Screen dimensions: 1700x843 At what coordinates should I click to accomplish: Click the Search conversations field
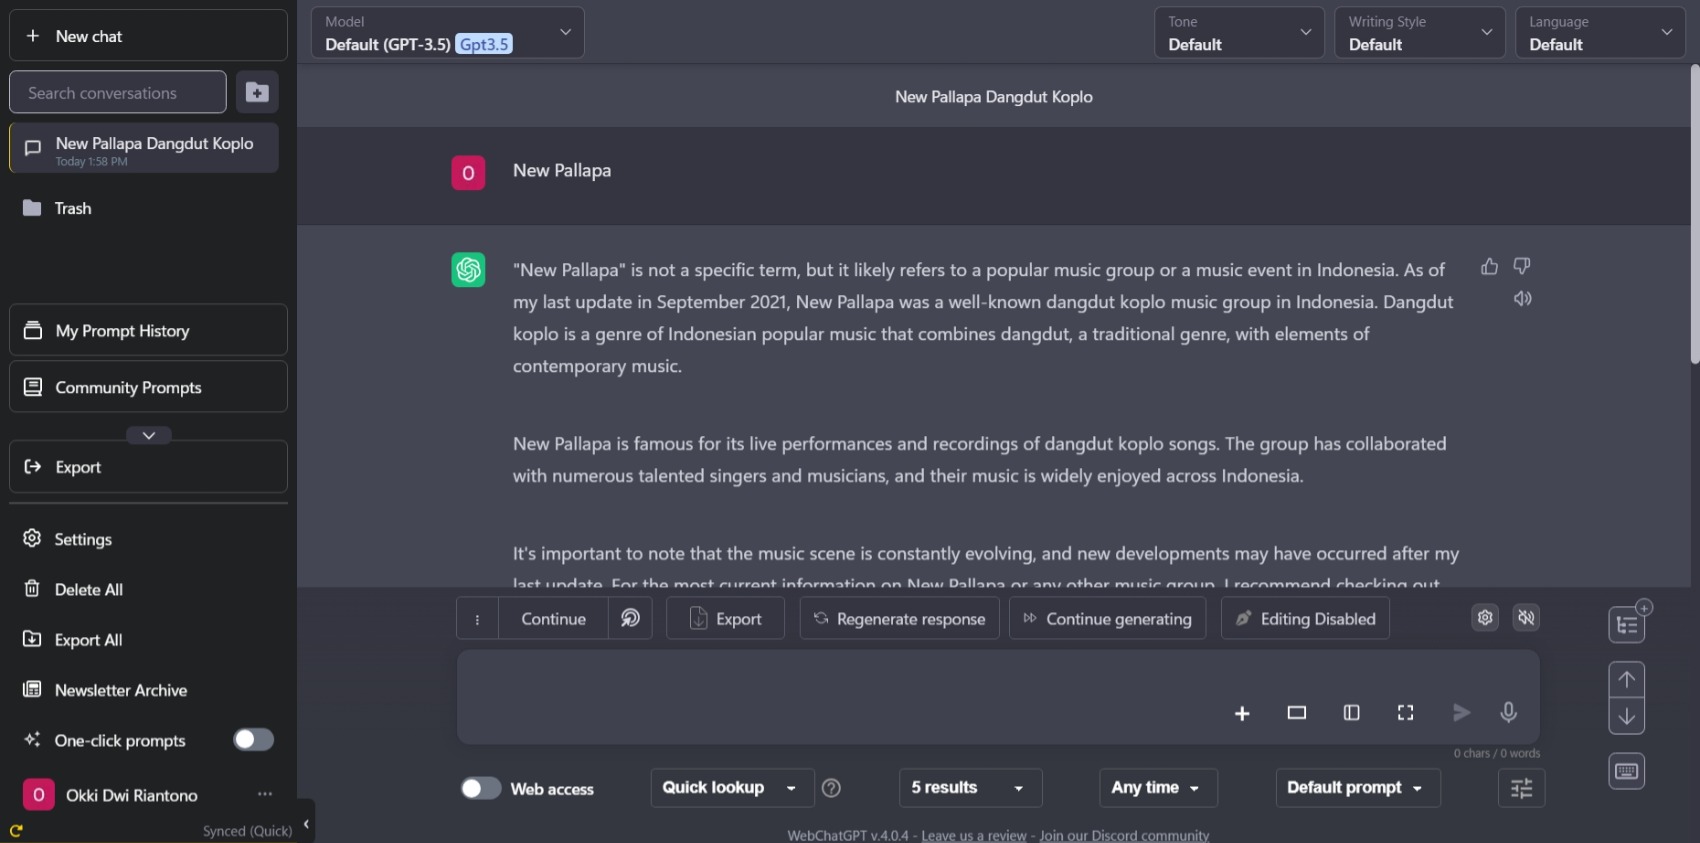click(118, 92)
